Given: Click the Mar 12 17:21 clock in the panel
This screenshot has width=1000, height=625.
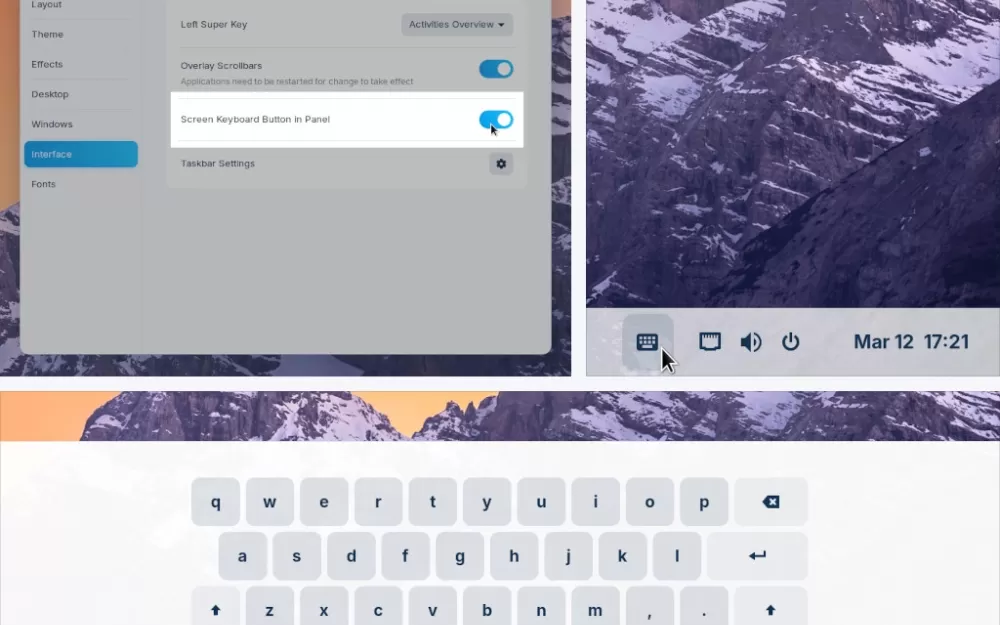Looking at the screenshot, I should pos(911,342).
